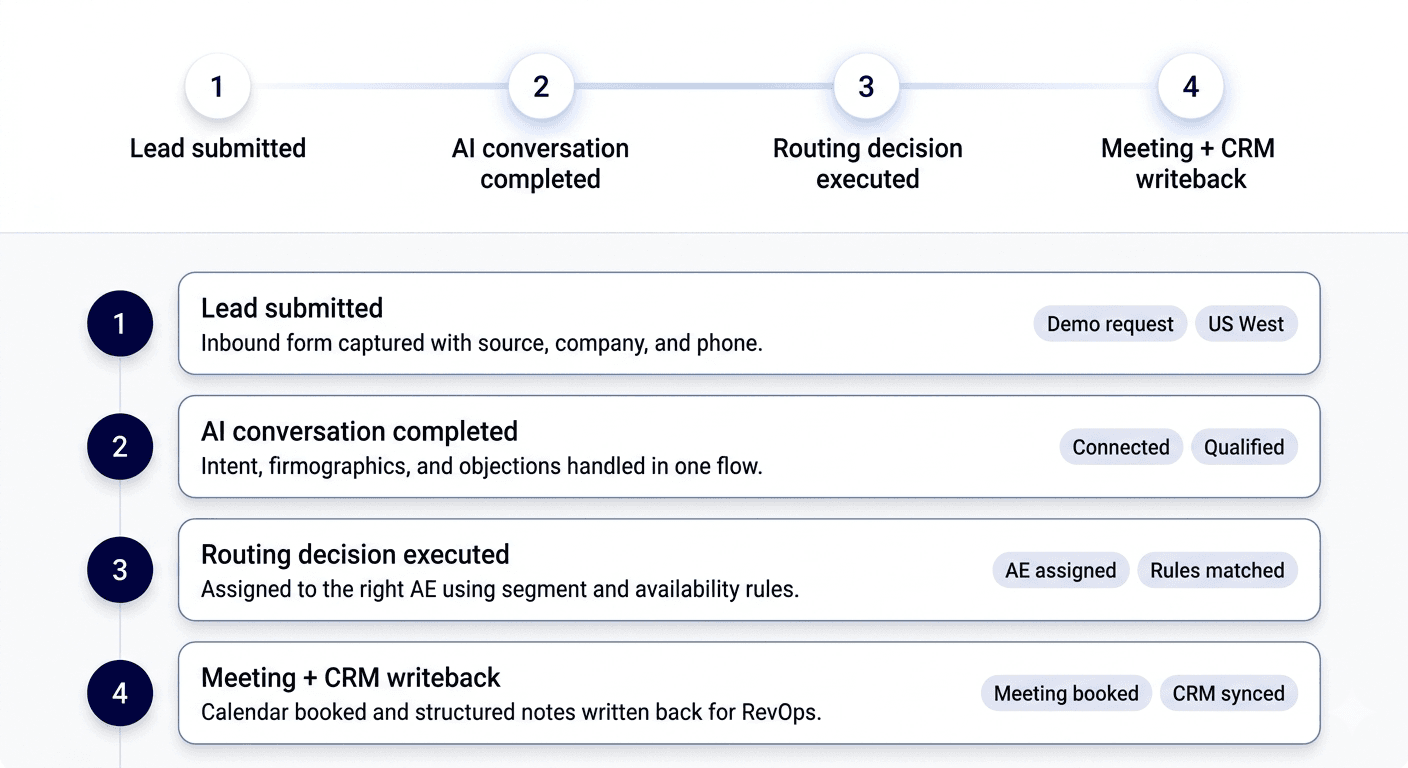Select stepper circle 4 for Meeting + CRM
This screenshot has width=1408, height=768.
click(1189, 86)
